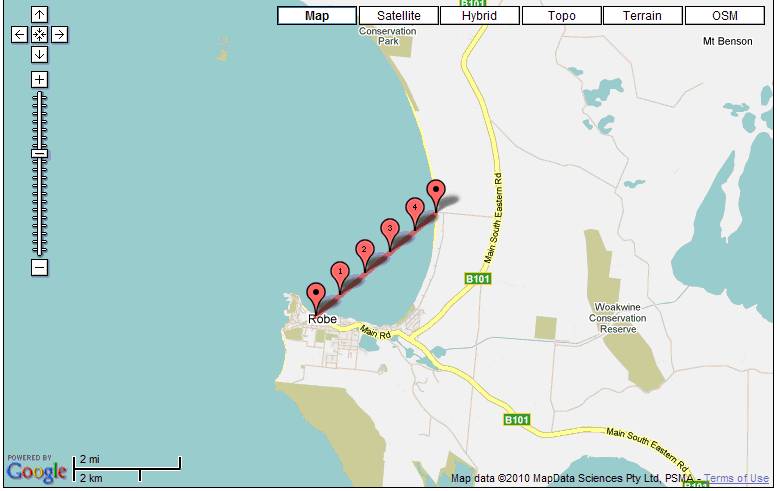The width and height of the screenshot is (777, 491).
Task: Select the red marker numbered 3
Action: coord(390,231)
